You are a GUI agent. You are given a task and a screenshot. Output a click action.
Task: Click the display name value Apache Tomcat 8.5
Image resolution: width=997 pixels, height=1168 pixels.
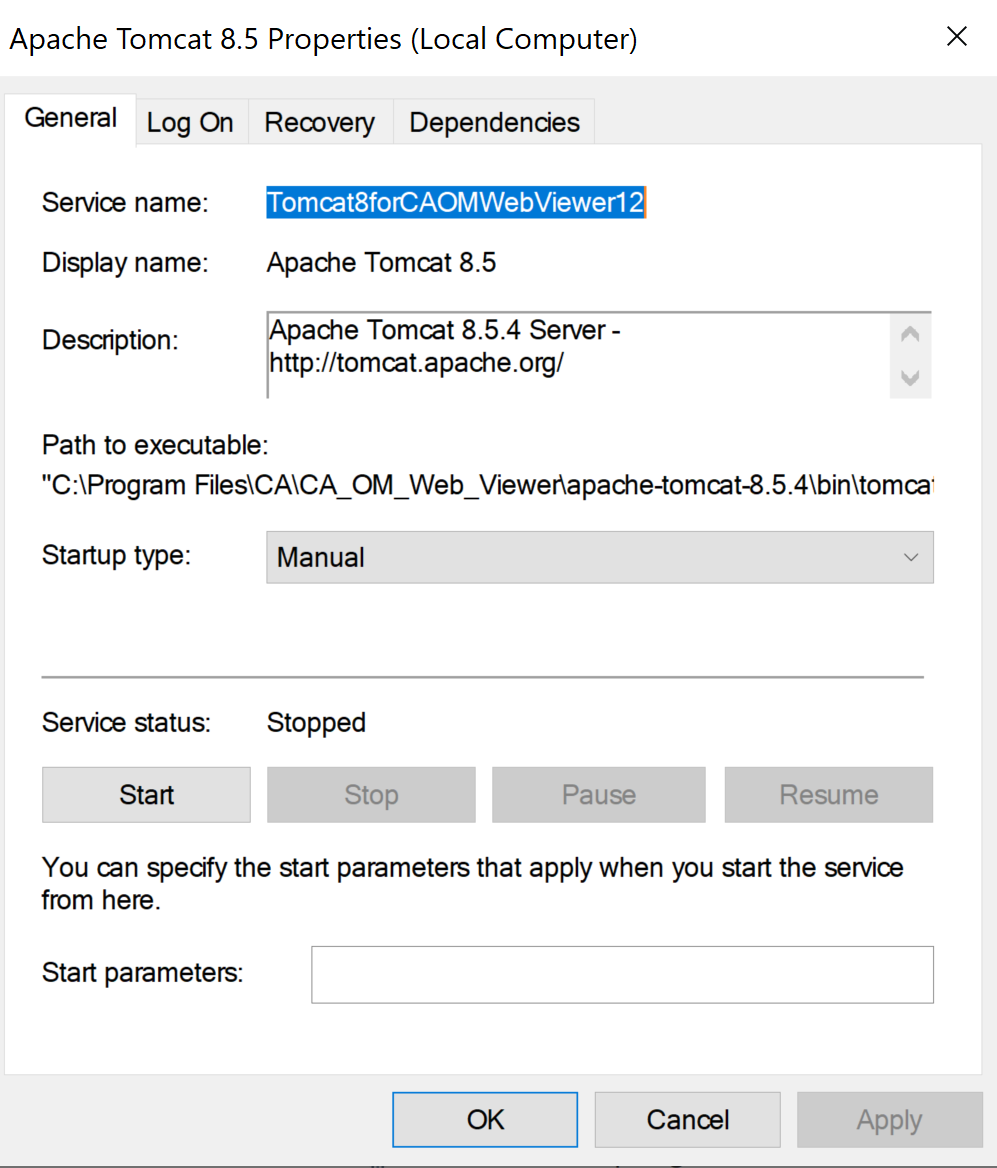coord(381,263)
